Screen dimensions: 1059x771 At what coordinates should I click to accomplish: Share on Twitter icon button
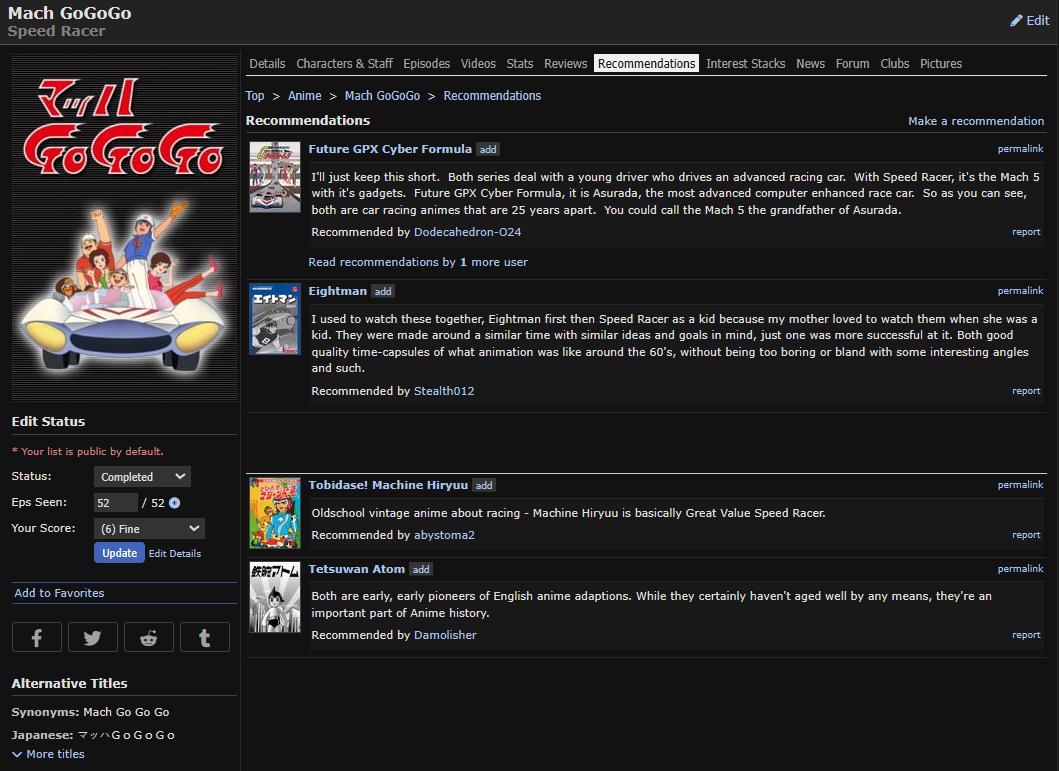[x=93, y=637]
